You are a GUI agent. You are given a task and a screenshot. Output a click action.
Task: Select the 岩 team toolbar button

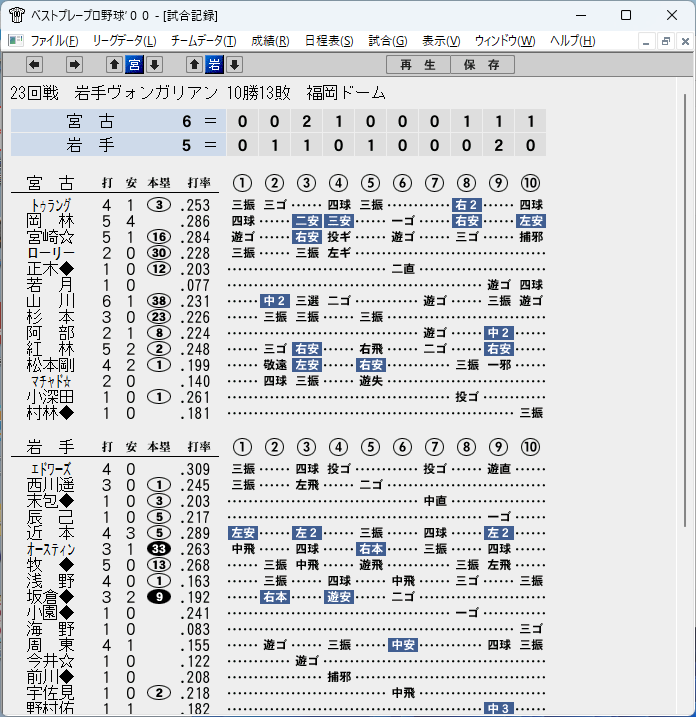pyautogui.click(x=214, y=64)
